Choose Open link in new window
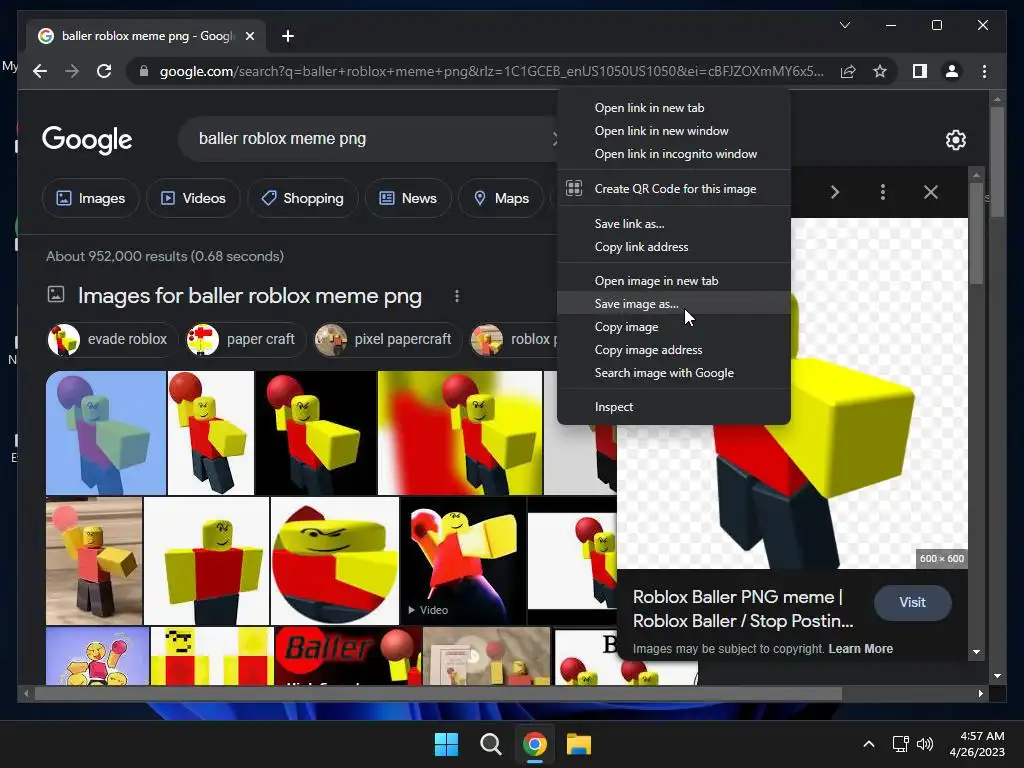Screen dimensions: 1024x768 (674, 131)
